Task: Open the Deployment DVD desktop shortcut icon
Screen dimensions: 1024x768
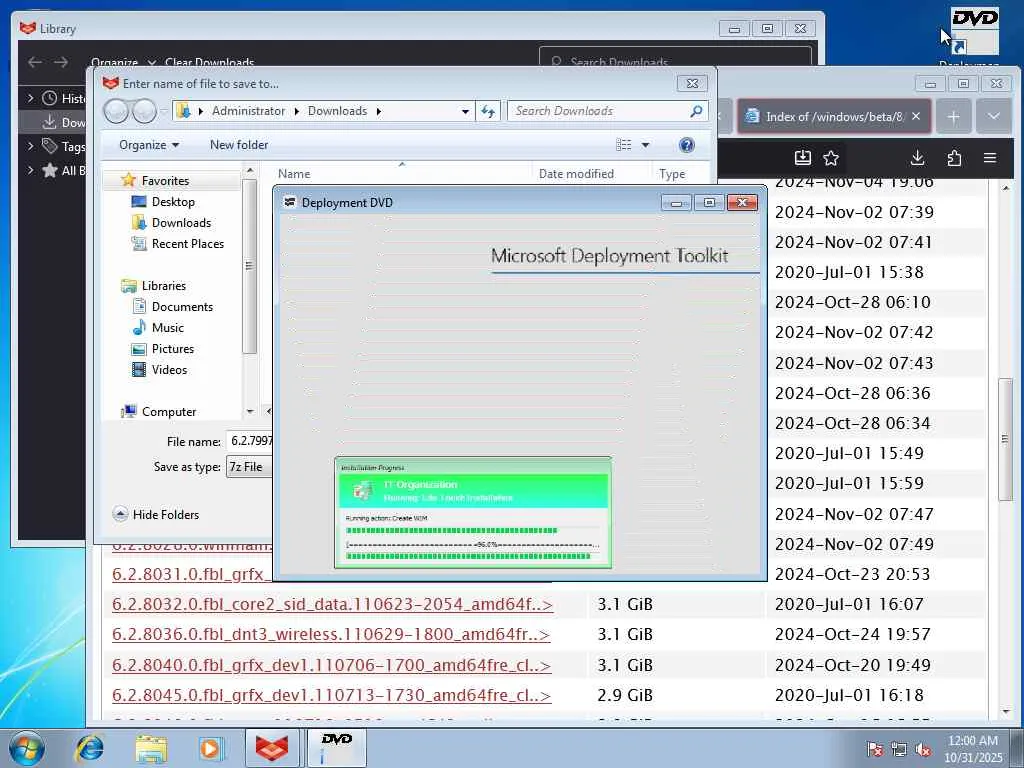Action: click(974, 31)
